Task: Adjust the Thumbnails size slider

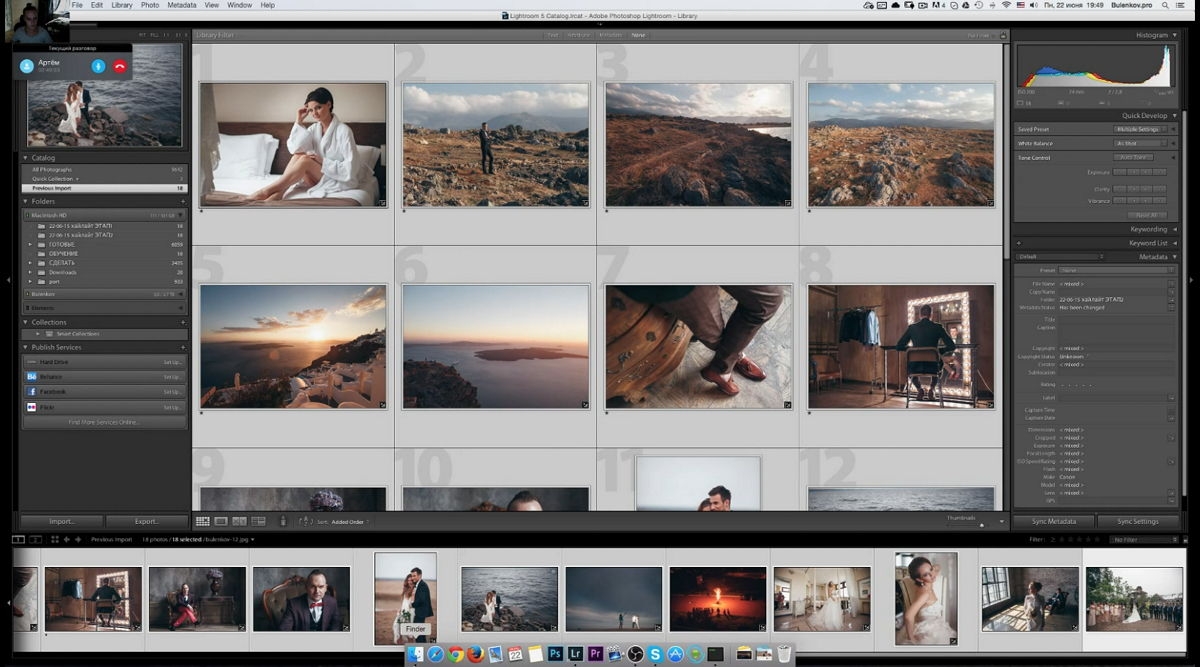Action: (982, 524)
